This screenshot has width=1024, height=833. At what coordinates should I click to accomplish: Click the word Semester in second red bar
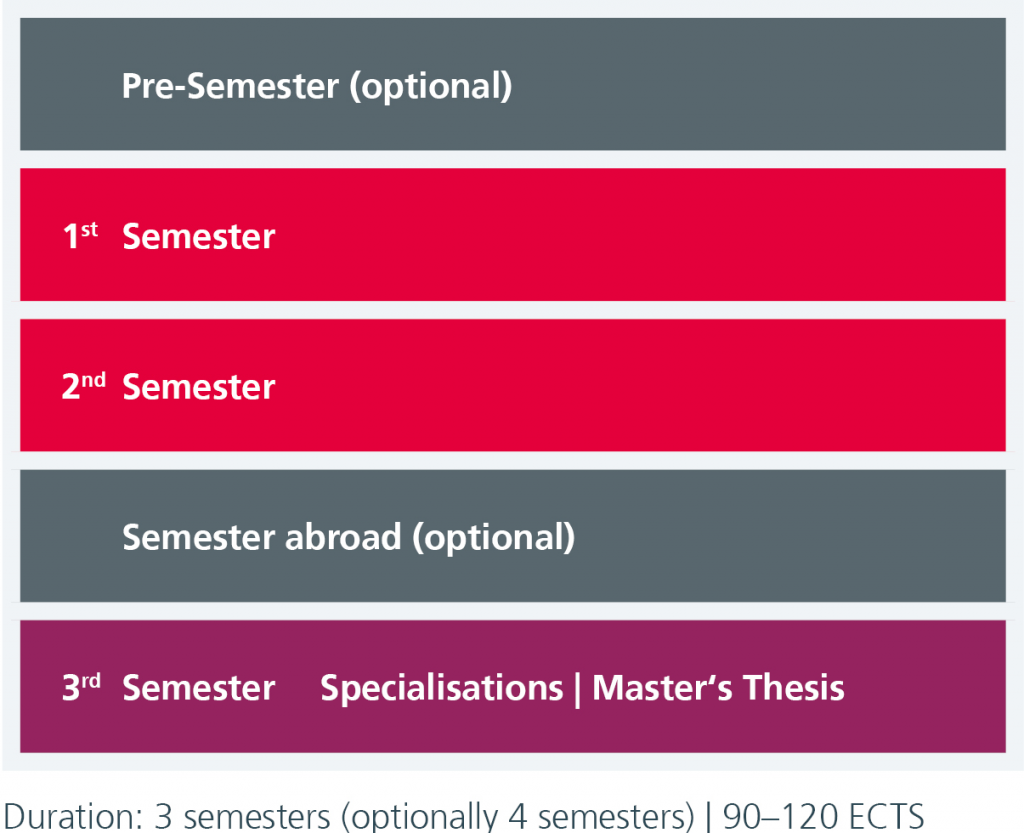pyautogui.click(x=199, y=386)
